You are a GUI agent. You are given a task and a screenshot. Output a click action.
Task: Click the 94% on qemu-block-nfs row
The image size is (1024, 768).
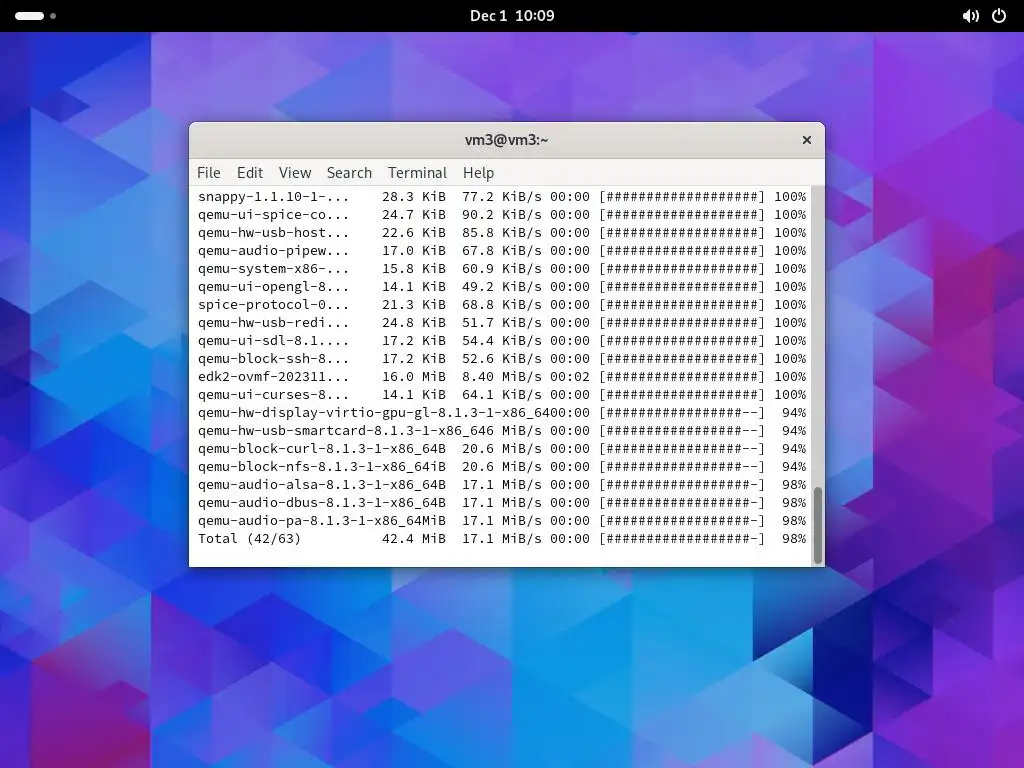tap(794, 467)
